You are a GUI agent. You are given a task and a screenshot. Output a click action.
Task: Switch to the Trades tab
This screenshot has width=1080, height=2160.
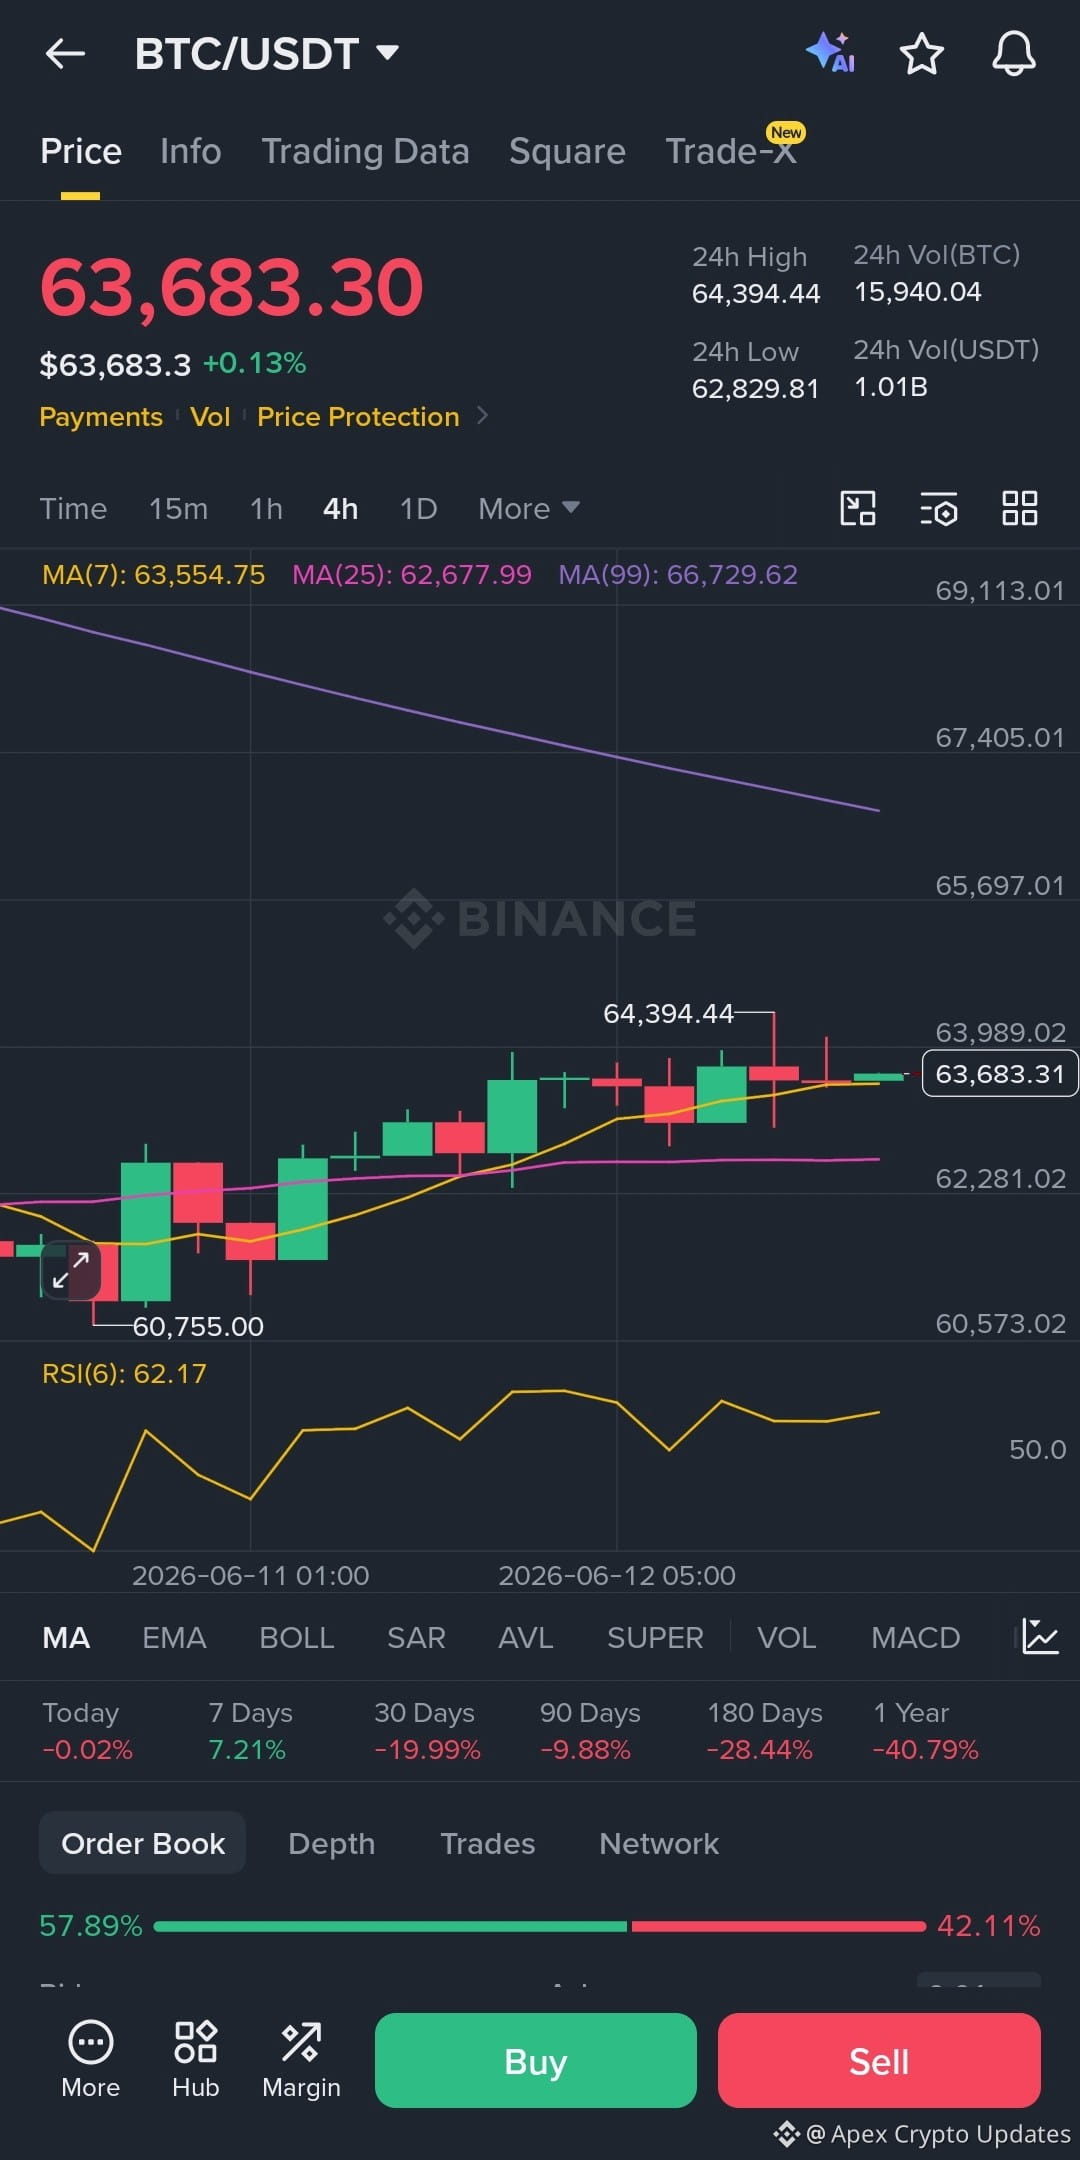(487, 1843)
